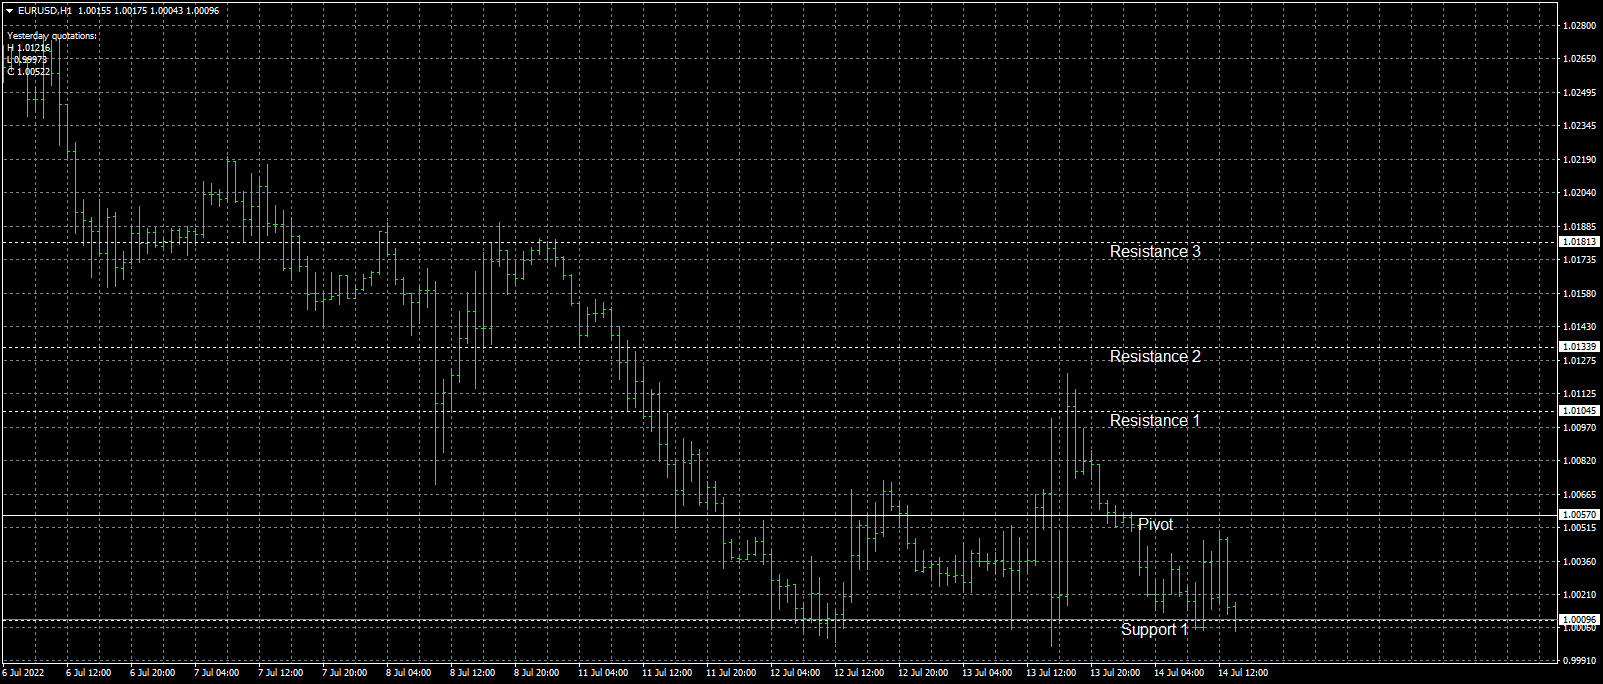The height and width of the screenshot is (684, 1603).
Task: Click 0.99910 on the price scale
Action: pyautogui.click(x=1579, y=661)
